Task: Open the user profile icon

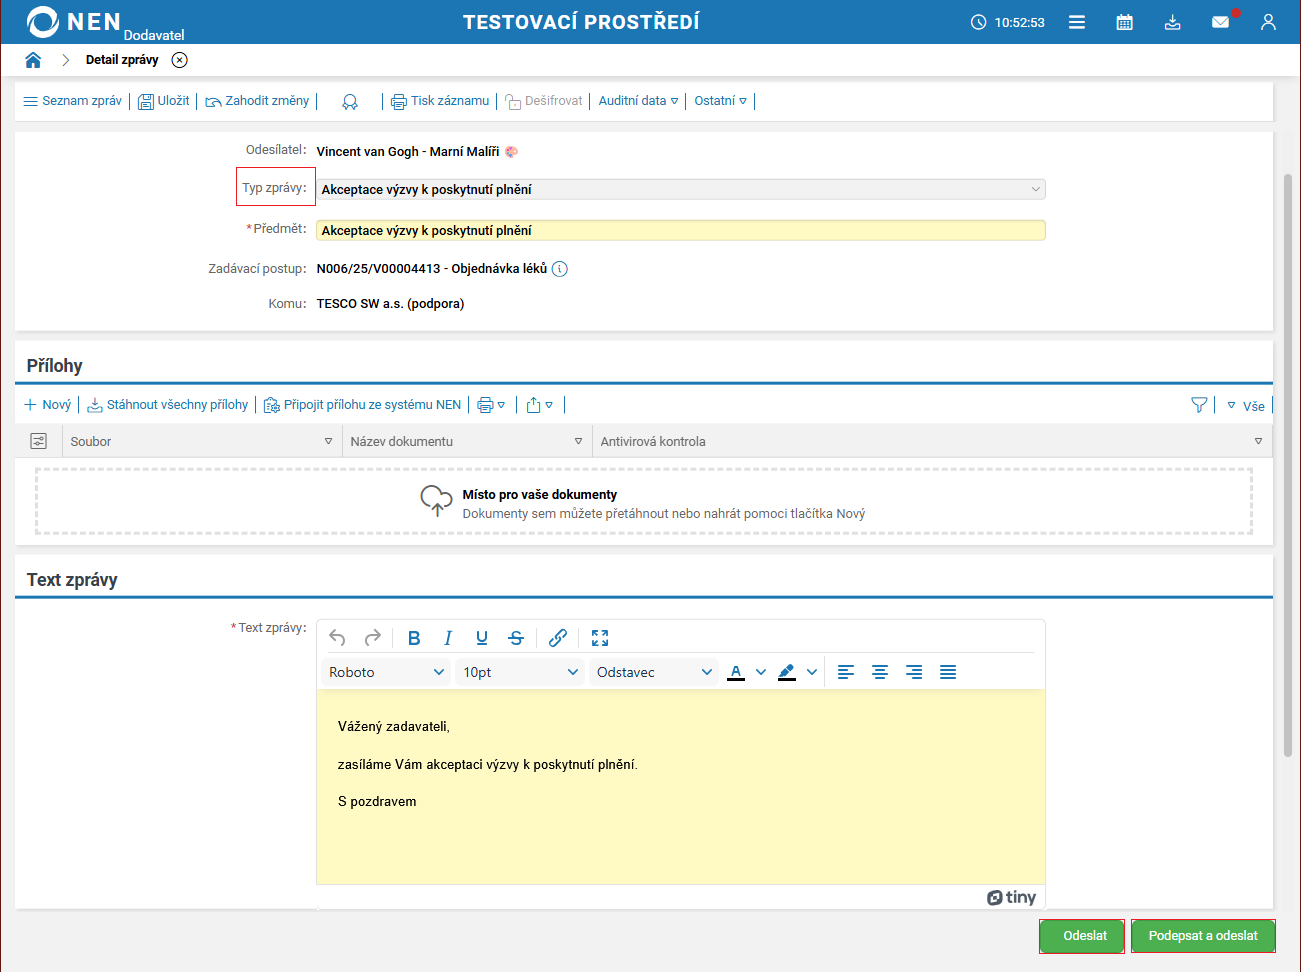Action: pos(1268,22)
